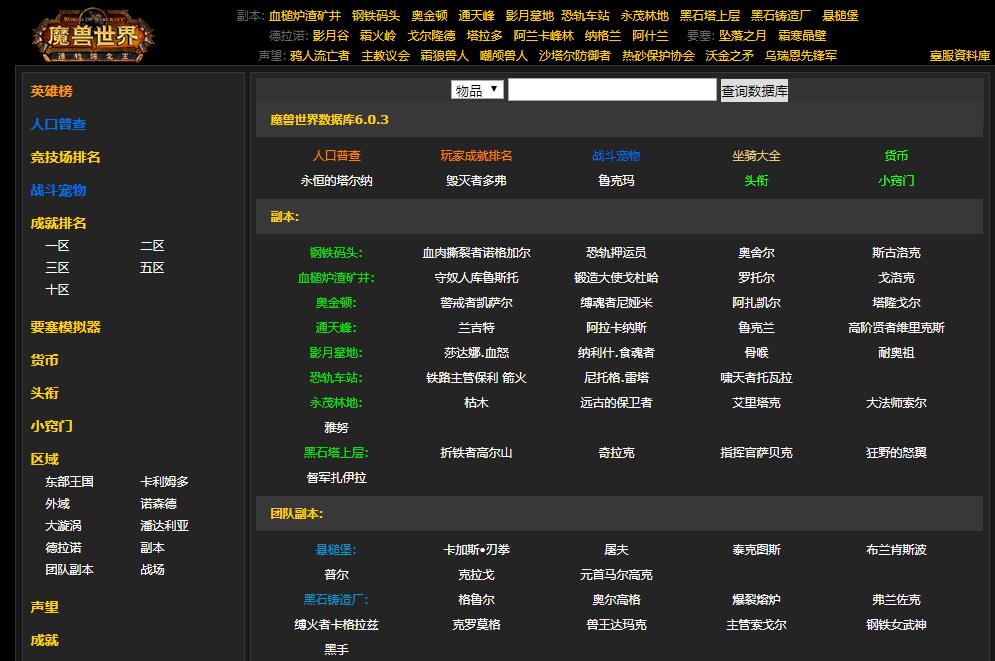Open the 坐骑大全 mounts link
The image size is (995, 661).
pos(756,156)
